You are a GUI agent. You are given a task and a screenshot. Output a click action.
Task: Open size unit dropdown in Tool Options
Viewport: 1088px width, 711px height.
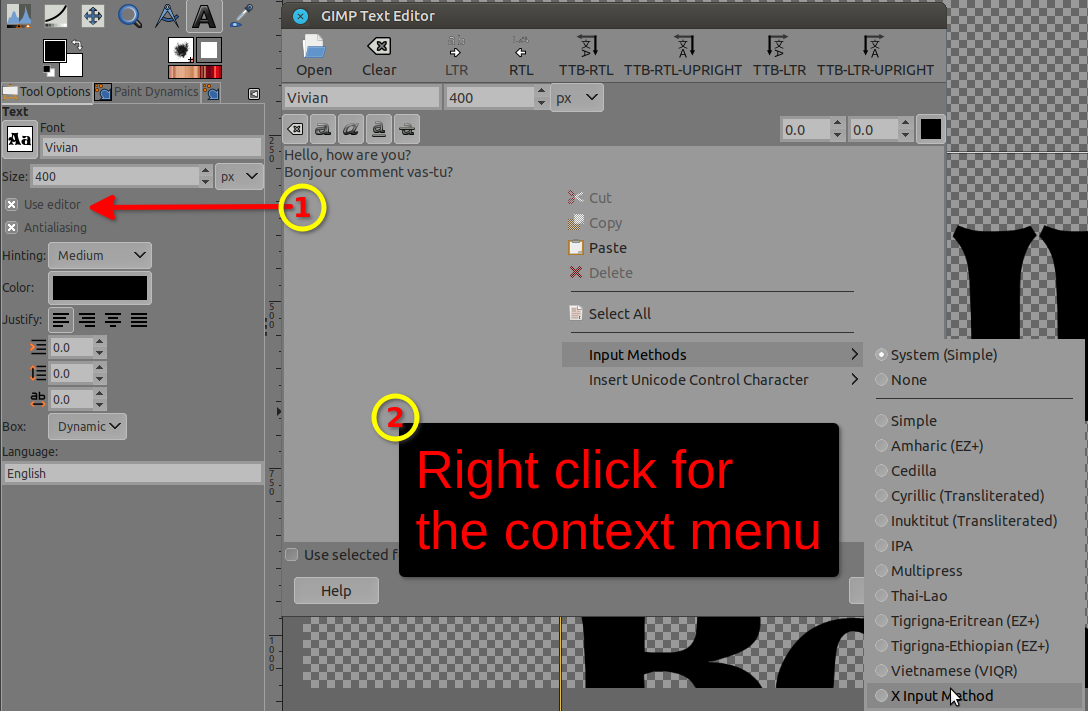coord(239,176)
